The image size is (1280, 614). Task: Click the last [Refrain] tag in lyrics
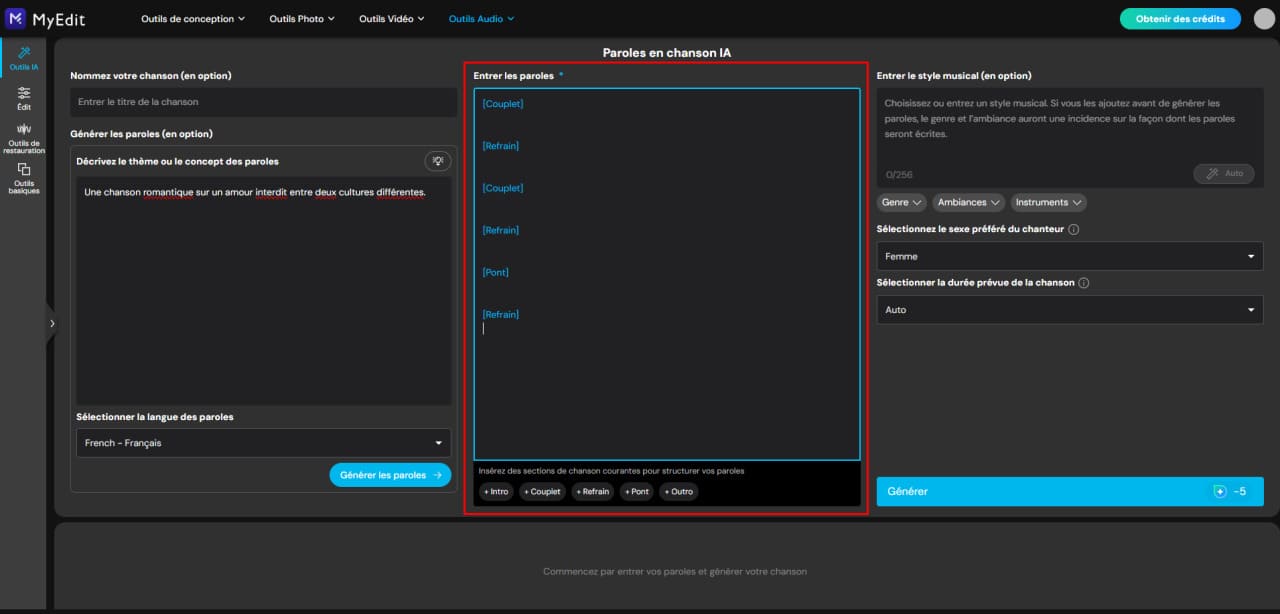[501, 314]
